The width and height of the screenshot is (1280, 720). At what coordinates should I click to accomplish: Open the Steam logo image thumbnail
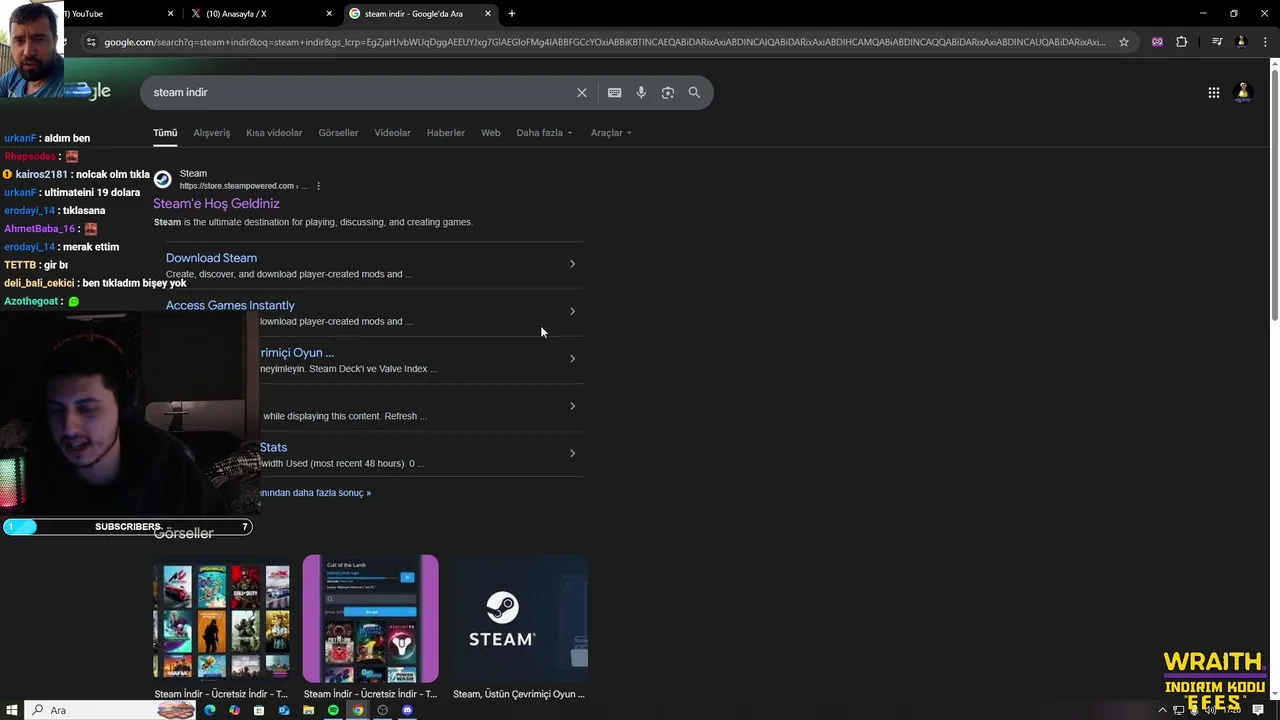point(520,619)
